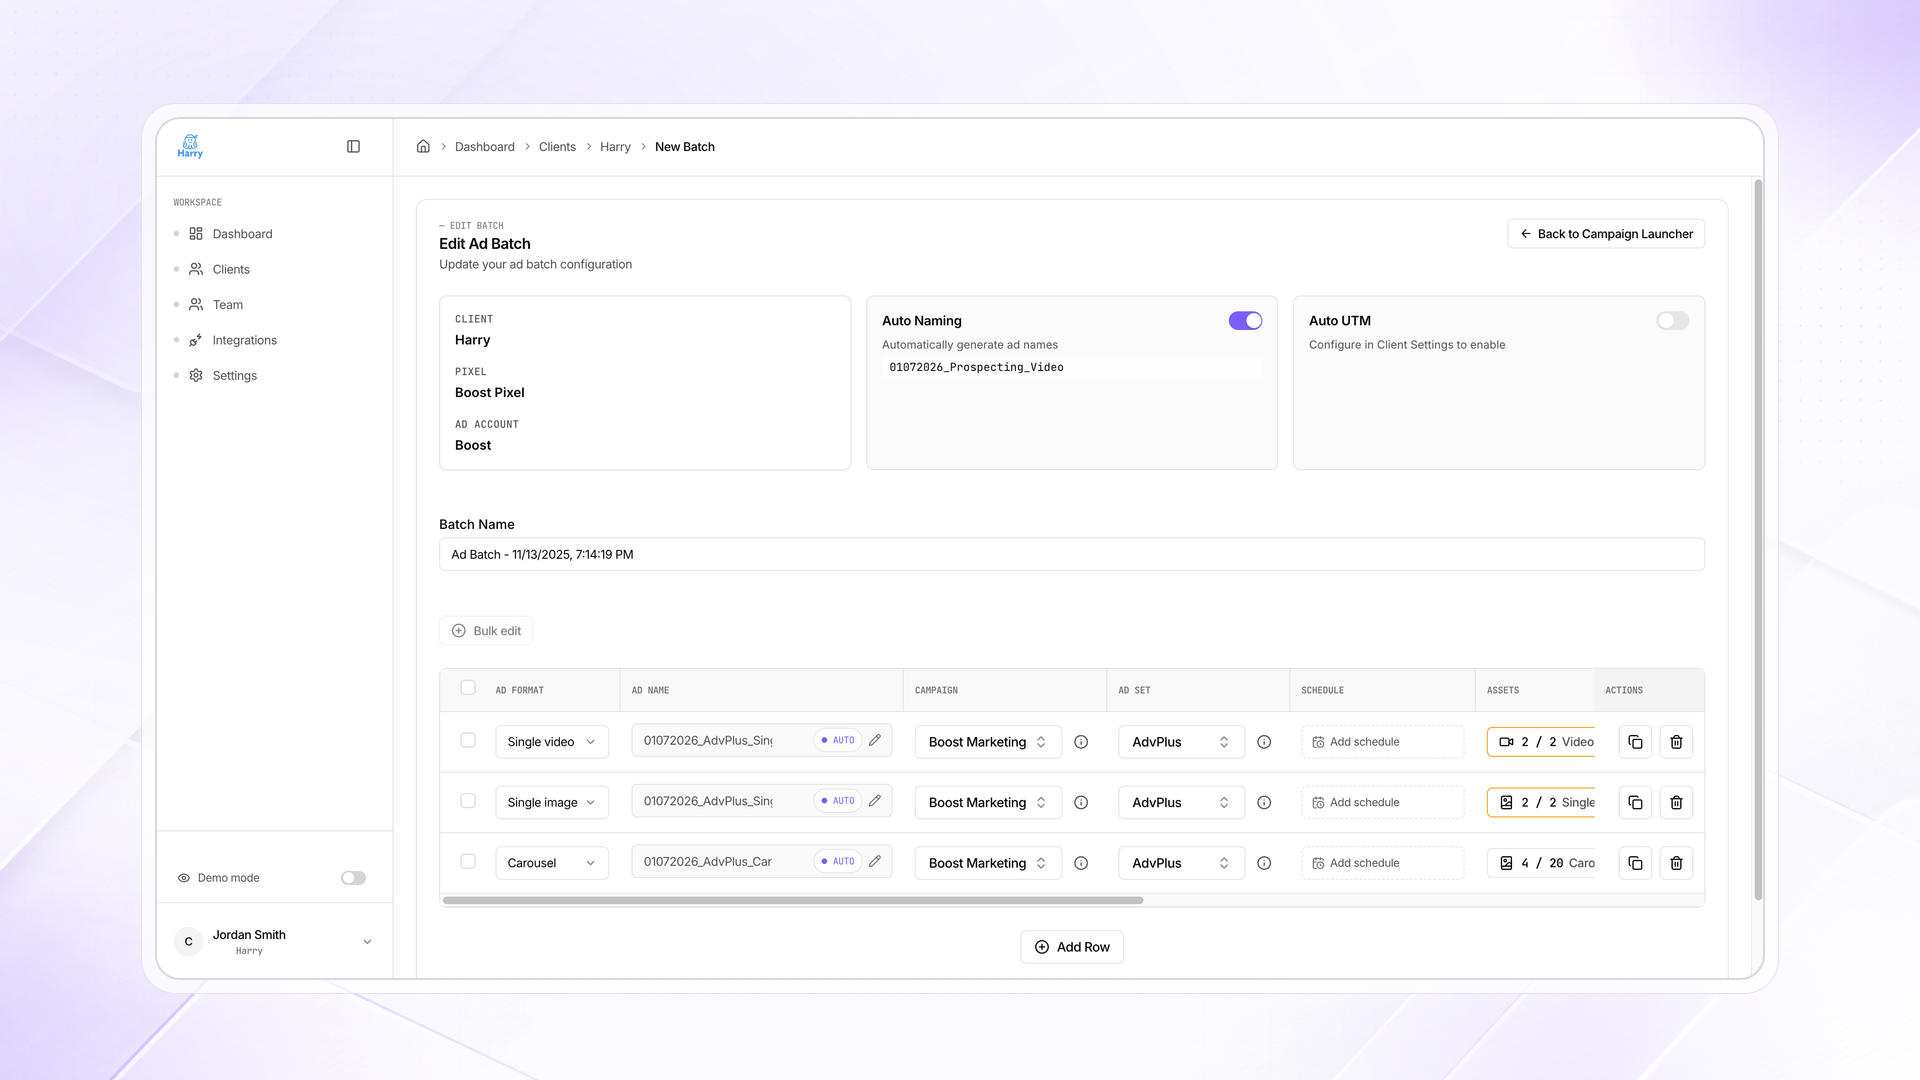Image resolution: width=1920 pixels, height=1080 pixels.
Task: Toggle Demo mode switch
Action: tap(353, 878)
